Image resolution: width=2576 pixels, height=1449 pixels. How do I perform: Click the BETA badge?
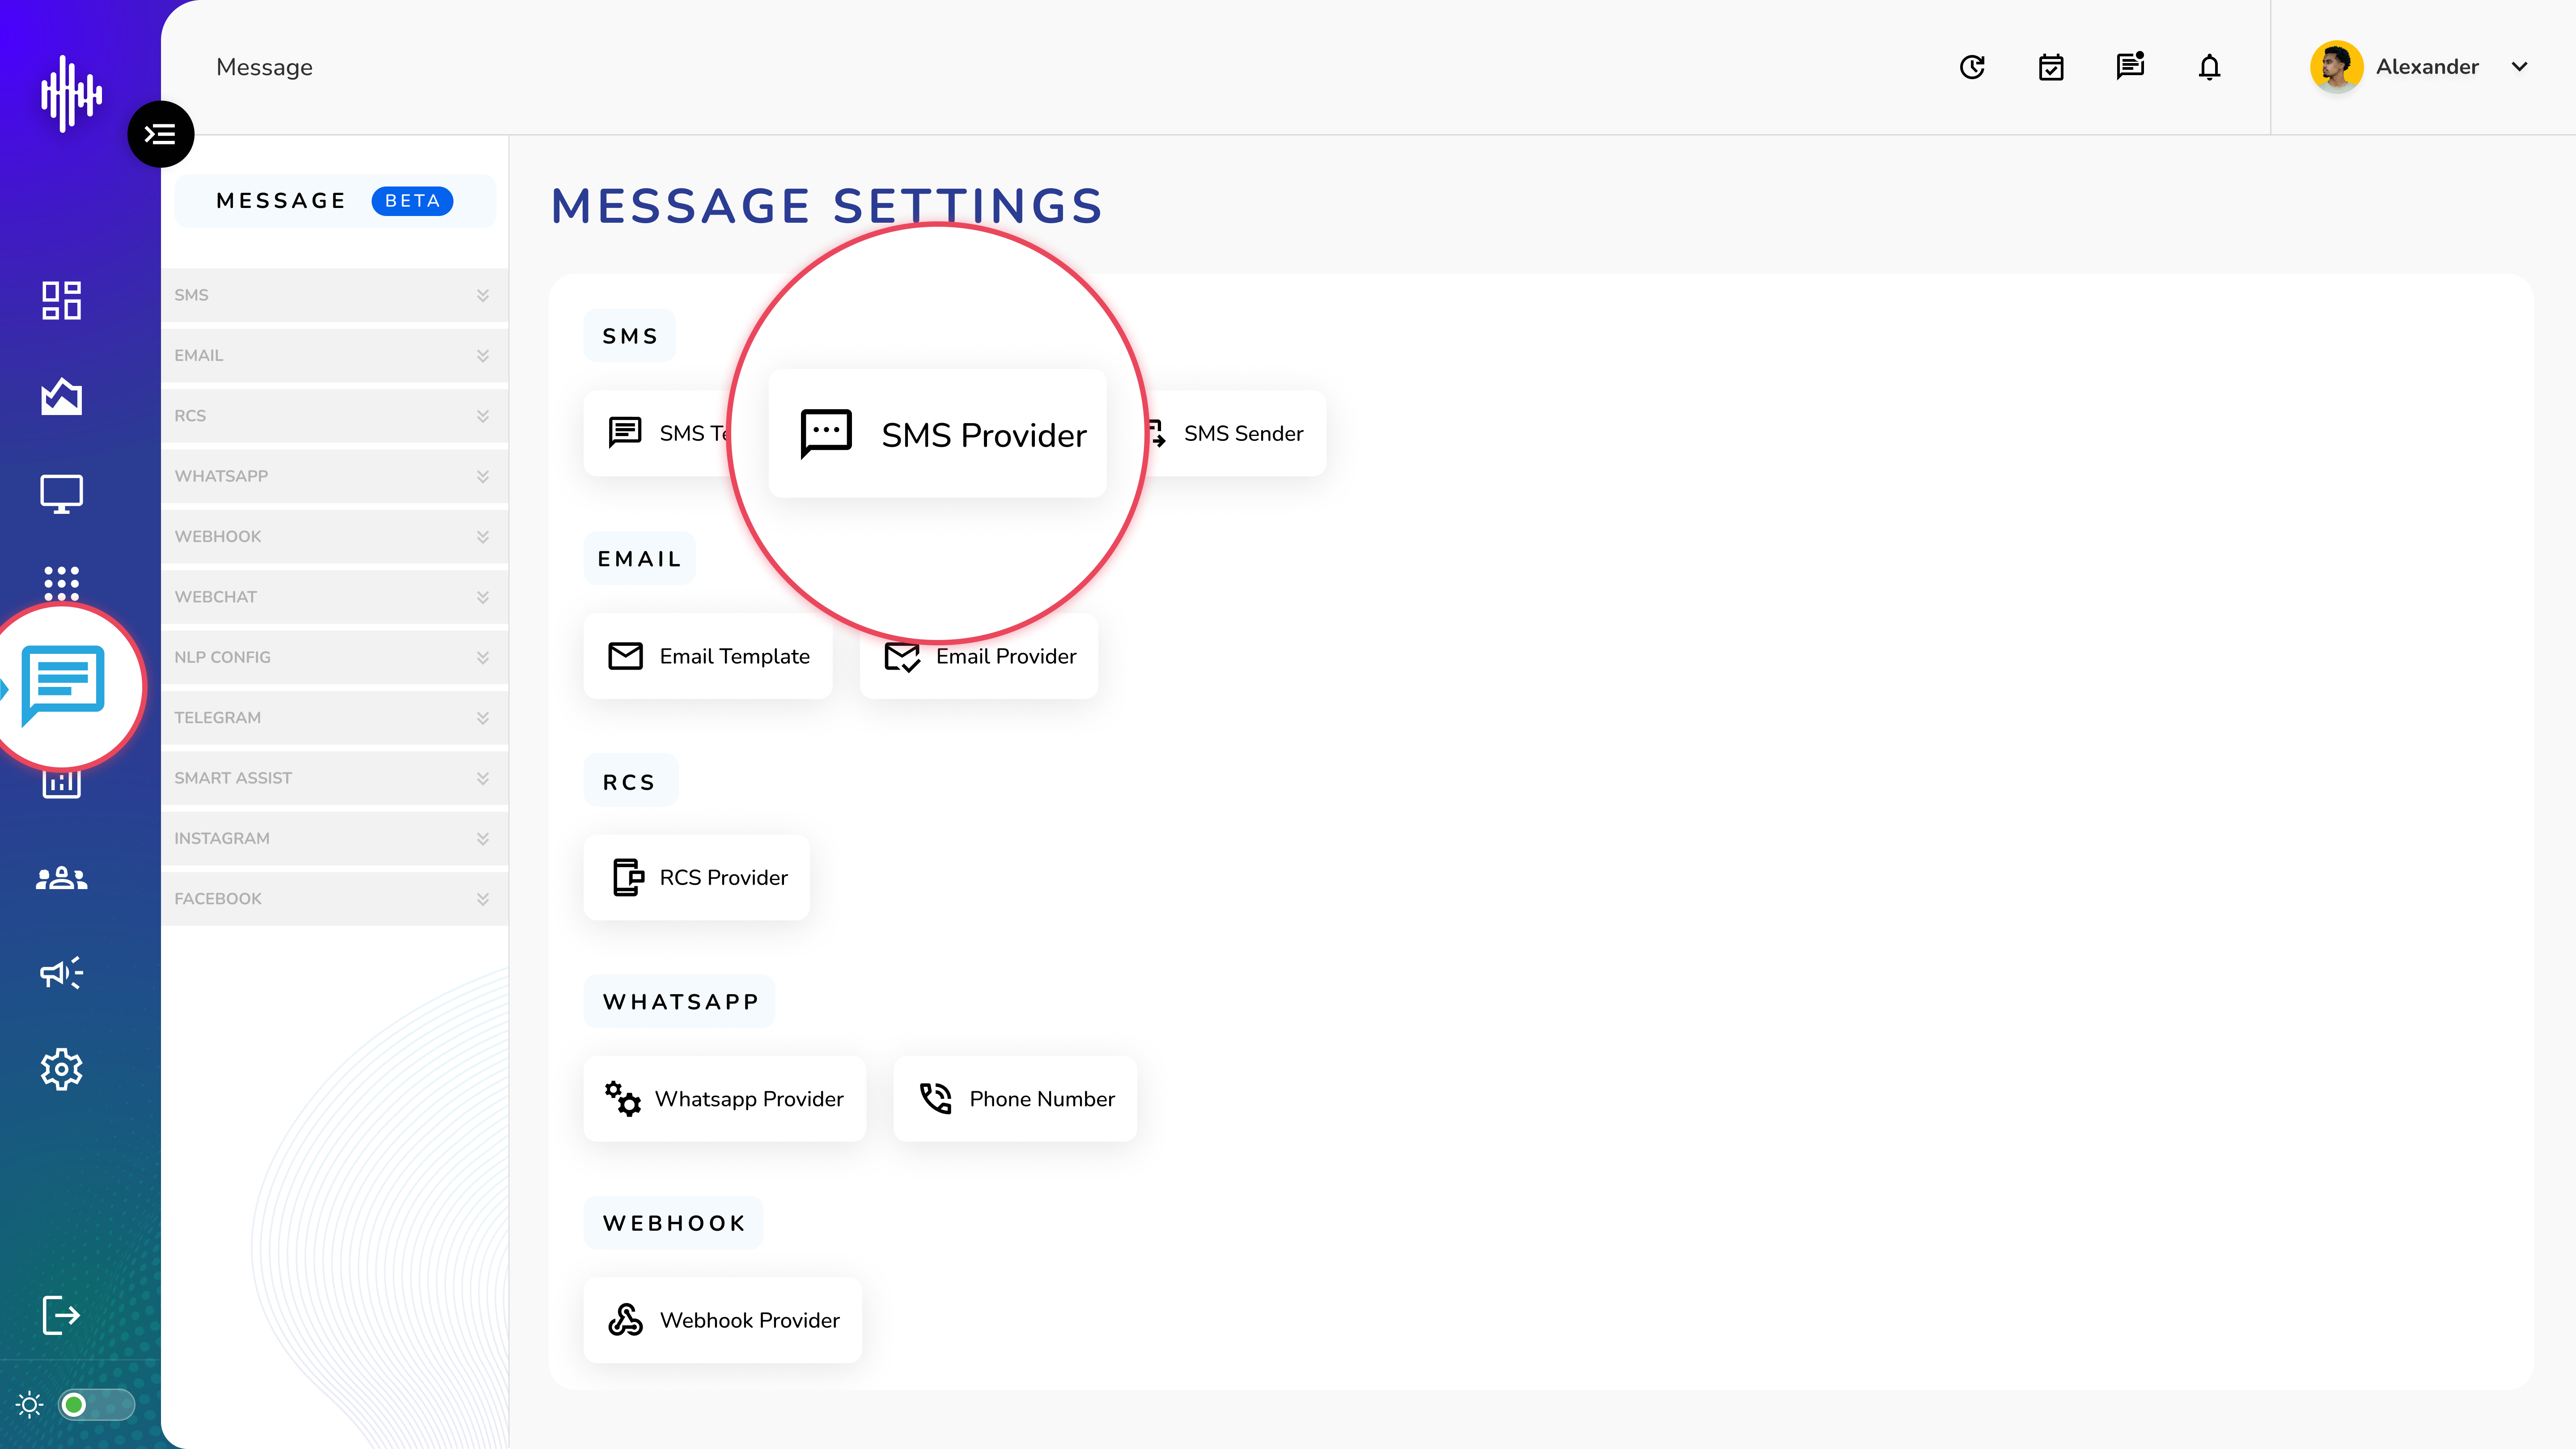coord(412,201)
